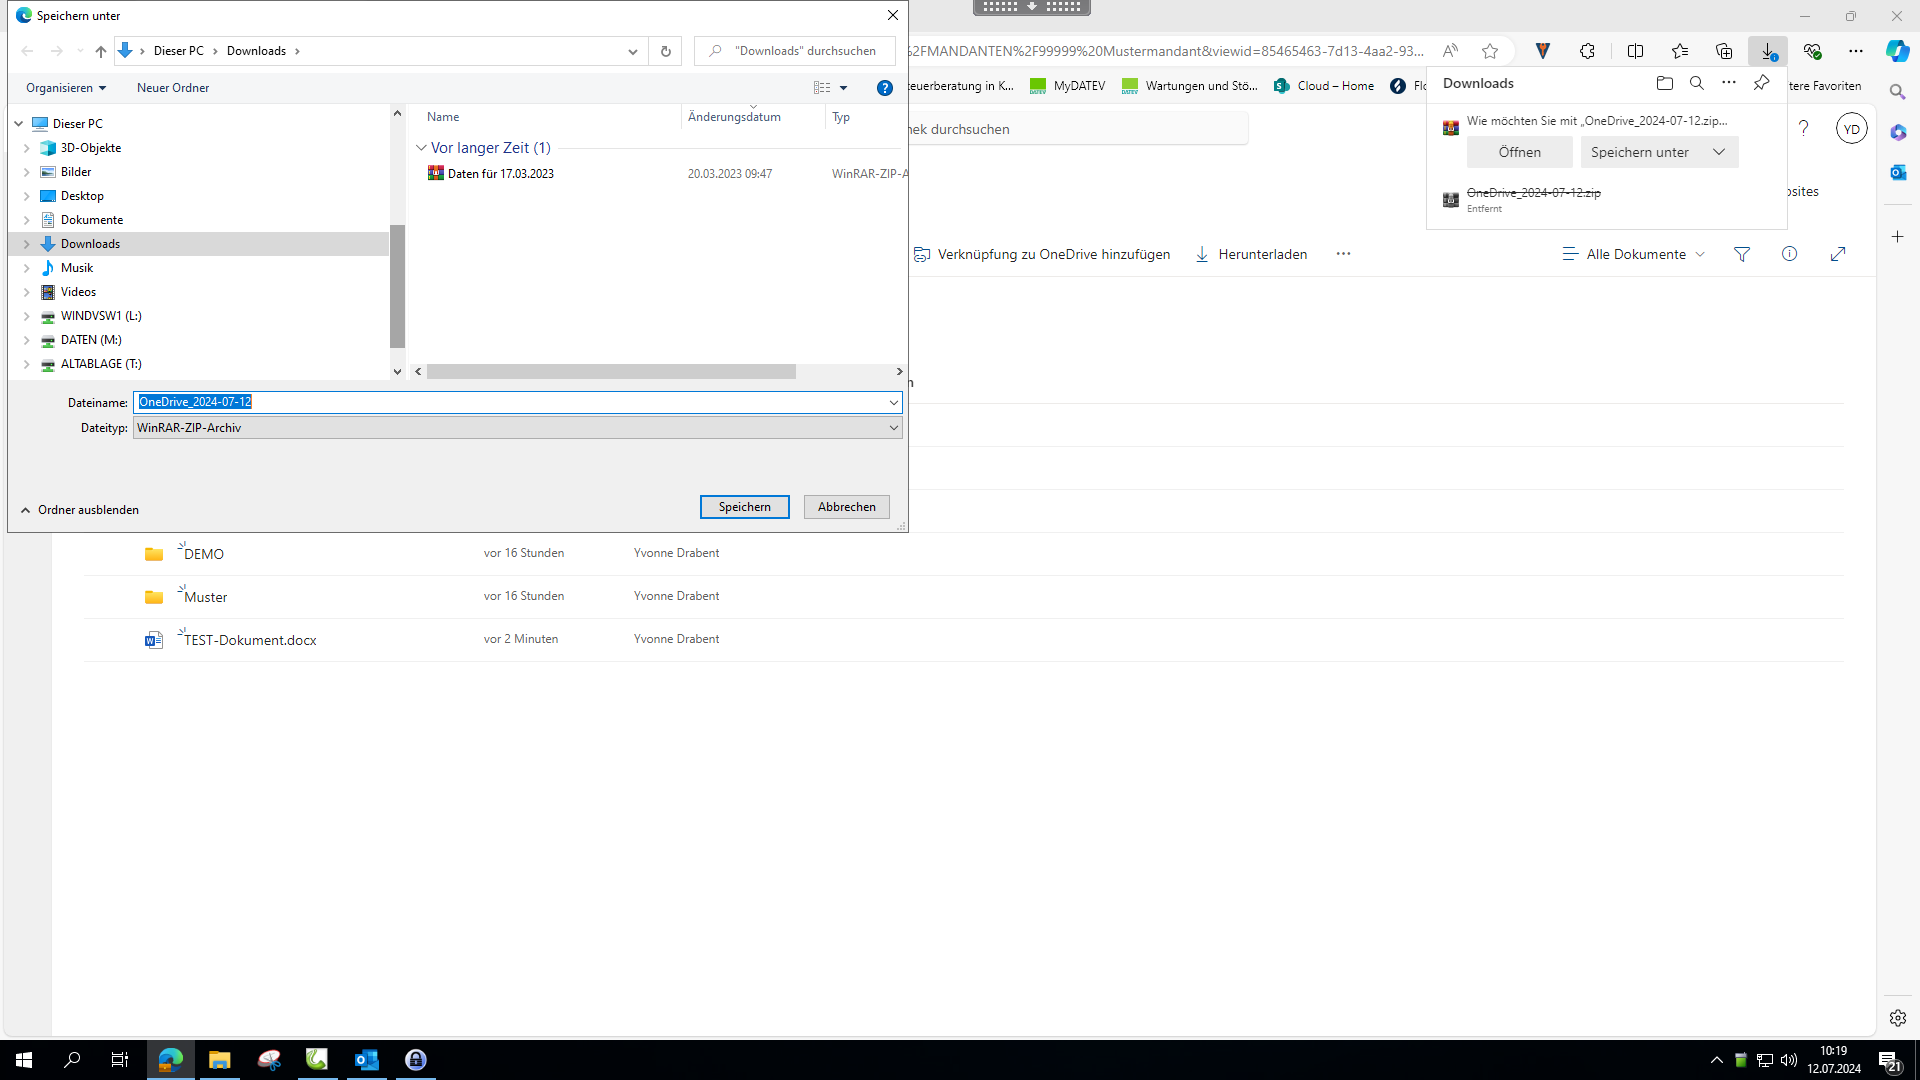Open the Dateityp dropdown
Image resolution: width=1920 pixels, height=1080 pixels.
(x=893, y=428)
